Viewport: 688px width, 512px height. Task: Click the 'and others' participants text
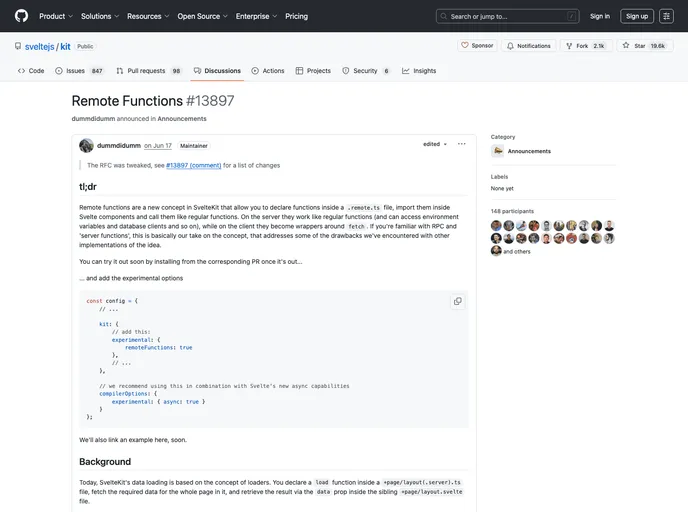517,251
